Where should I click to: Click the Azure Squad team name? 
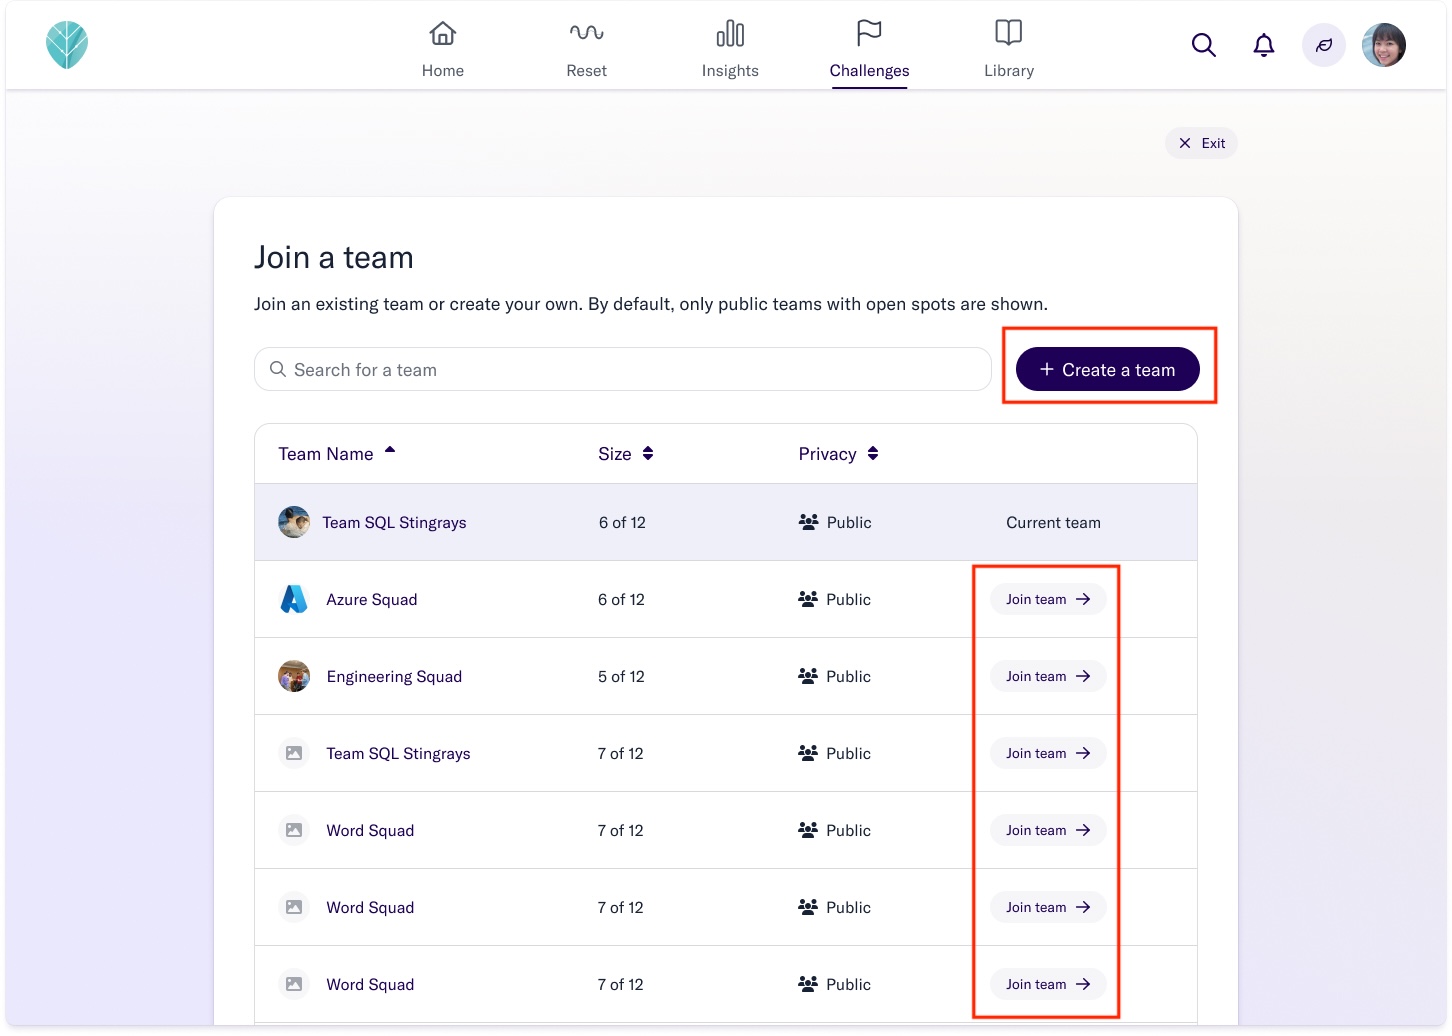click(x=372, y=599)
